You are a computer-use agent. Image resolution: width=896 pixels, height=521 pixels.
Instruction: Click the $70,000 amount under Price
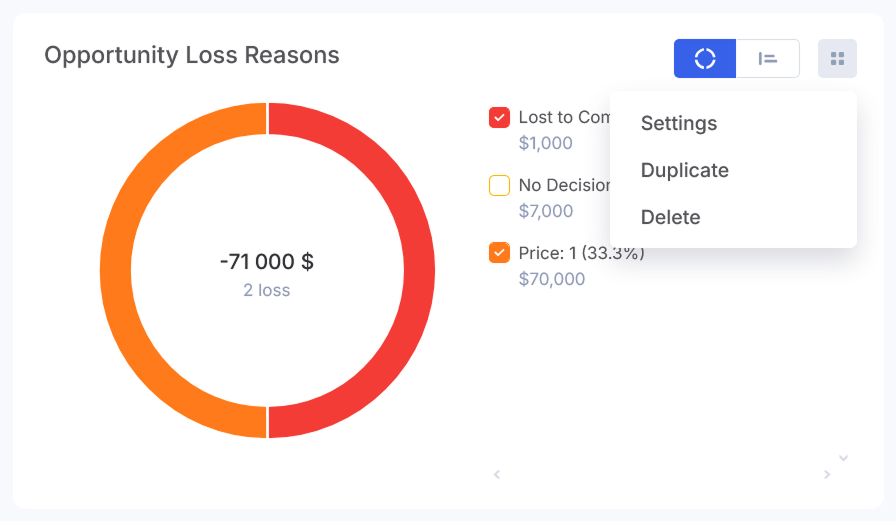[x=552, y=279]
